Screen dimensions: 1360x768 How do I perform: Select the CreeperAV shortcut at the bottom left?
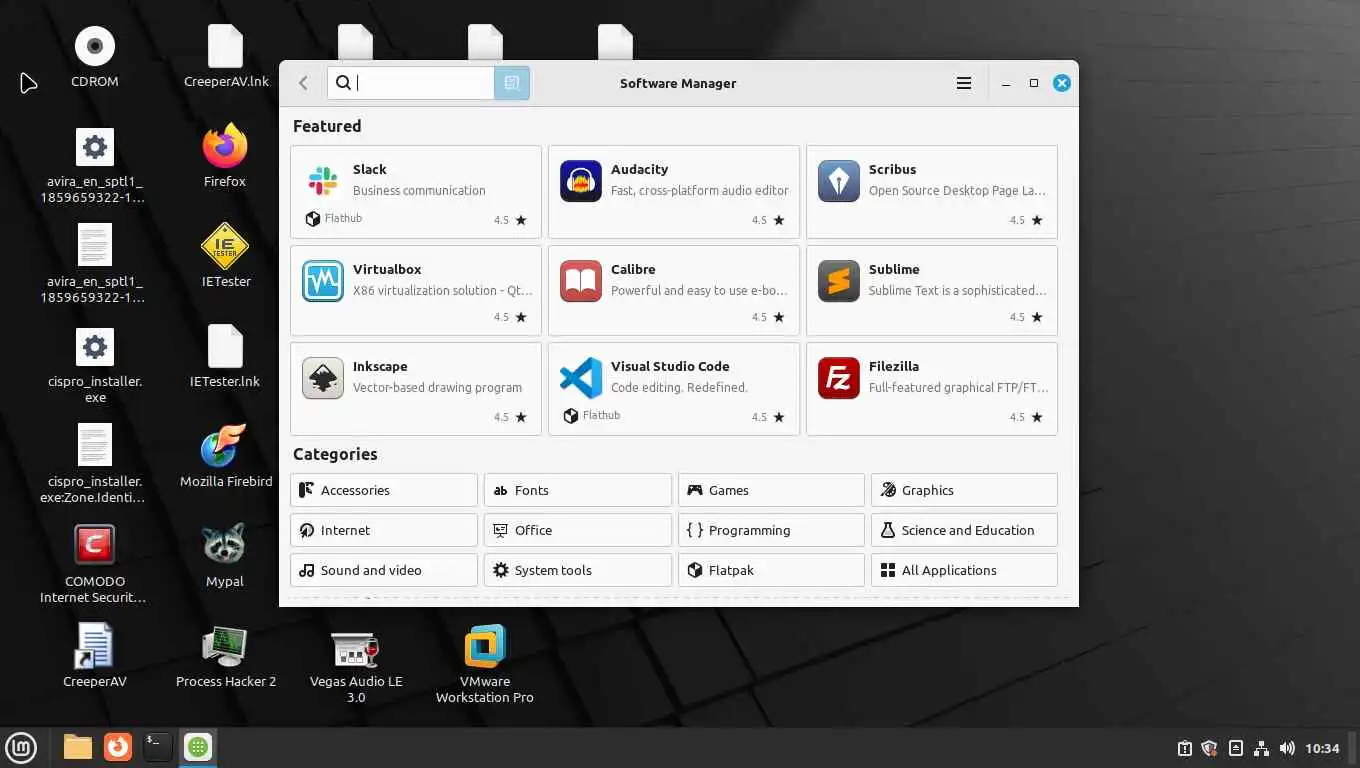tap(94, 647)
